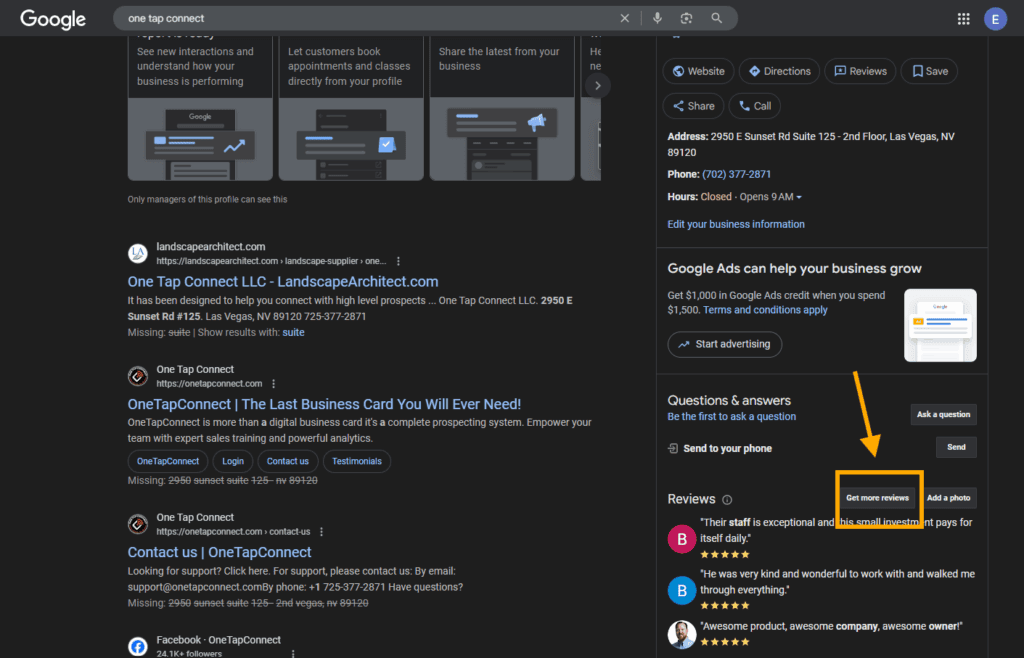1024x658 pixels.
Task: Click the Send to your phone icon
Action: 673,448
